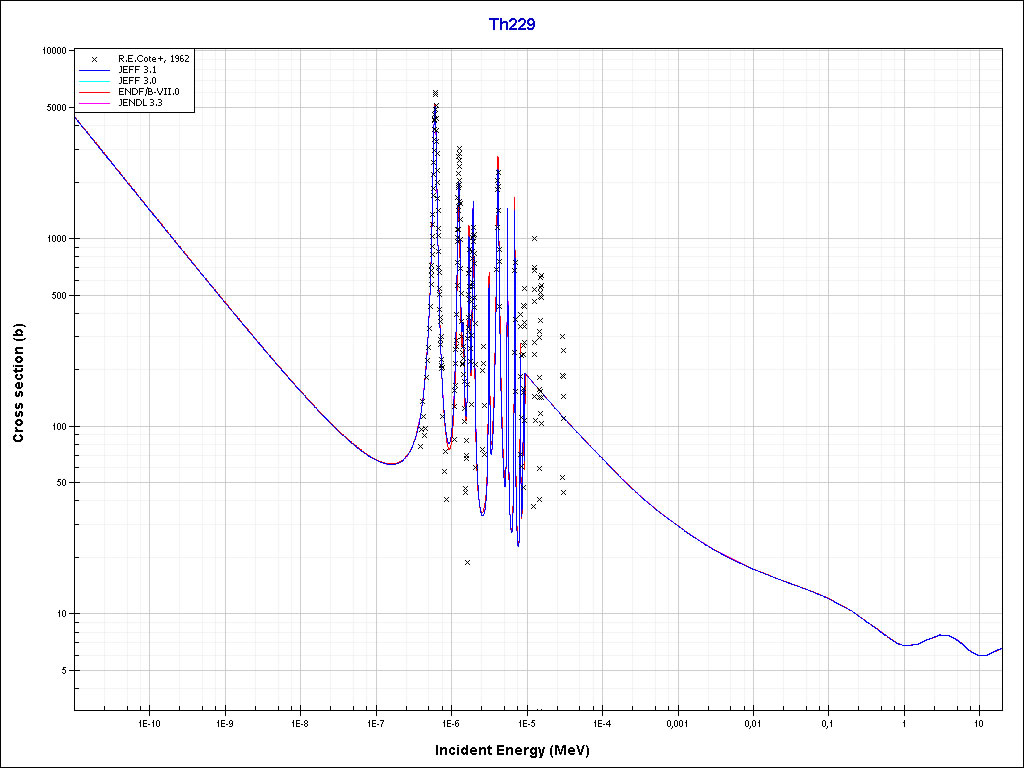
Task: Click the 1E-10 tick label on the x-axis
Action: (148, 723)
